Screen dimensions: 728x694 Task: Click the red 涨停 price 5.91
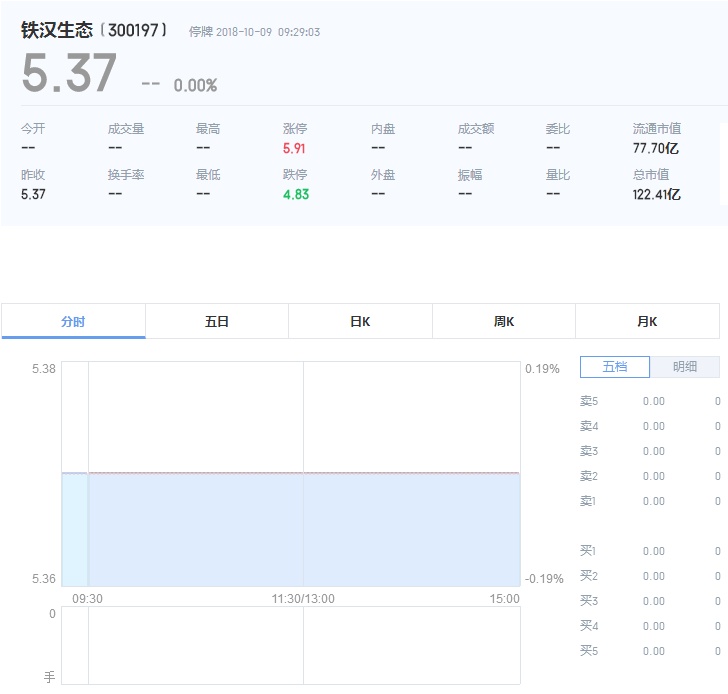[x=295, y=148]
